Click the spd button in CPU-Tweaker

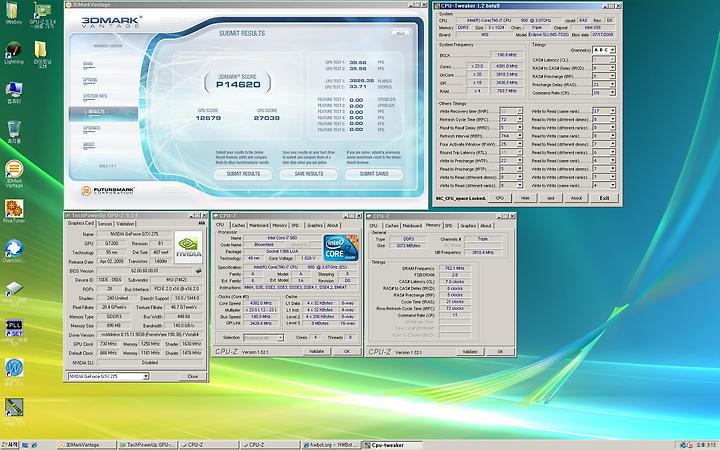(x=551, y=198)
